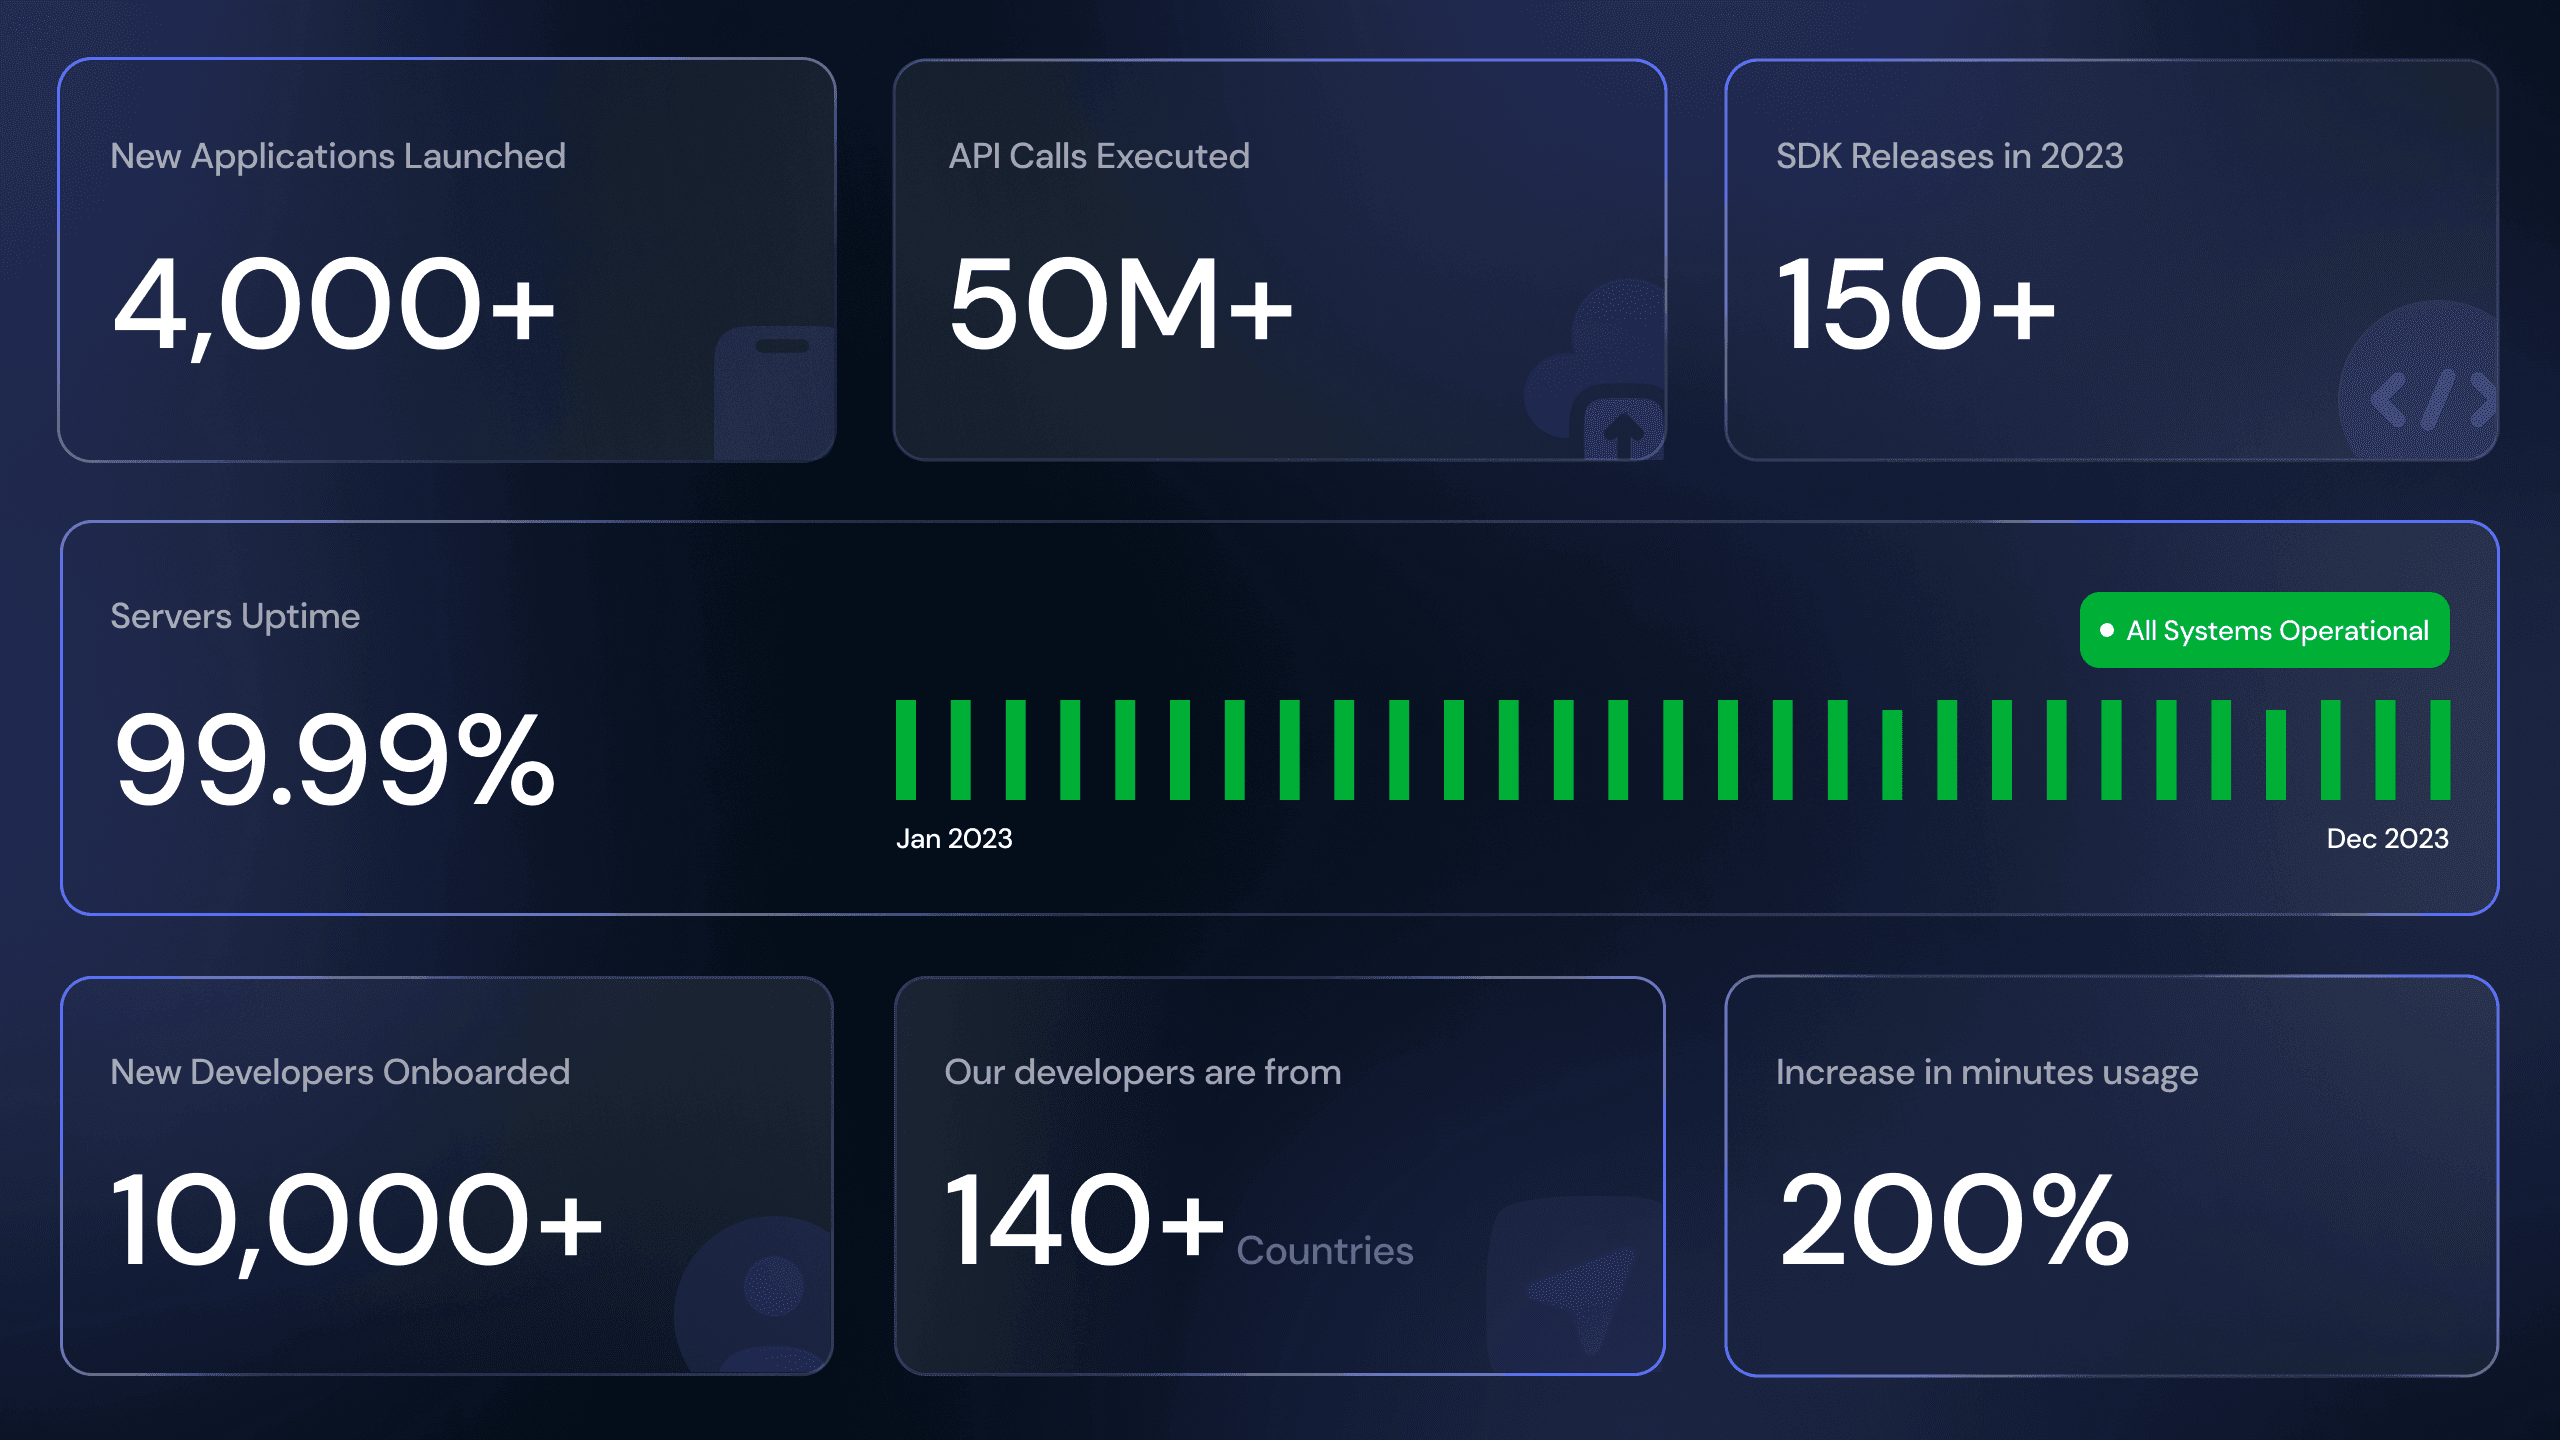Click the cloud upload icon

(1595, 370)
